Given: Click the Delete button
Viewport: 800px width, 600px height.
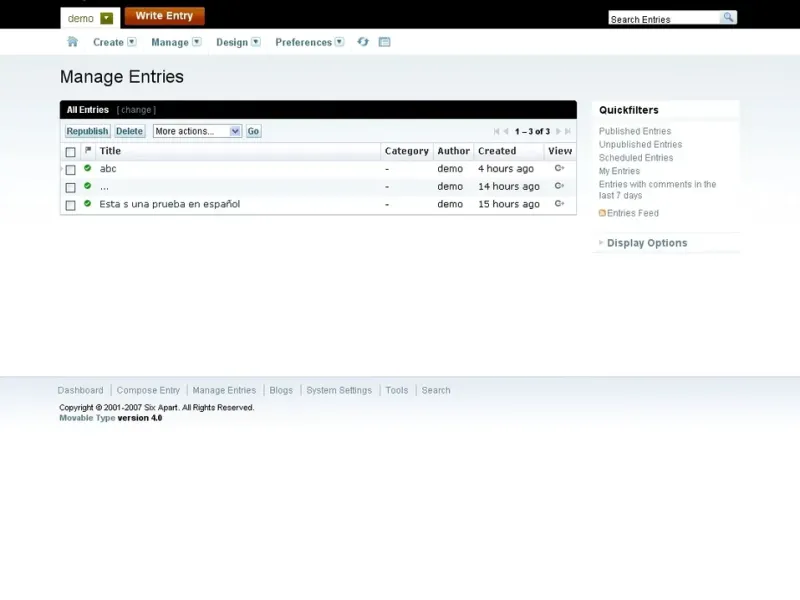Looking at the screenshot, I should click(x=129, y=131).
